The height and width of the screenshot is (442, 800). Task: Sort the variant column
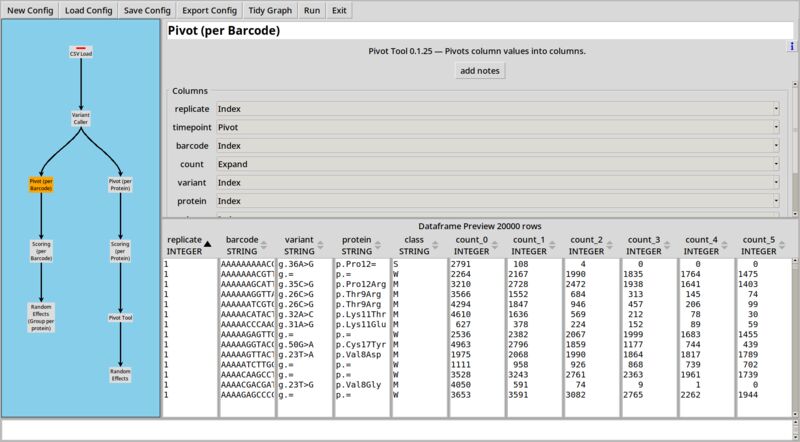pyautogui.click(x=321, y=245)
